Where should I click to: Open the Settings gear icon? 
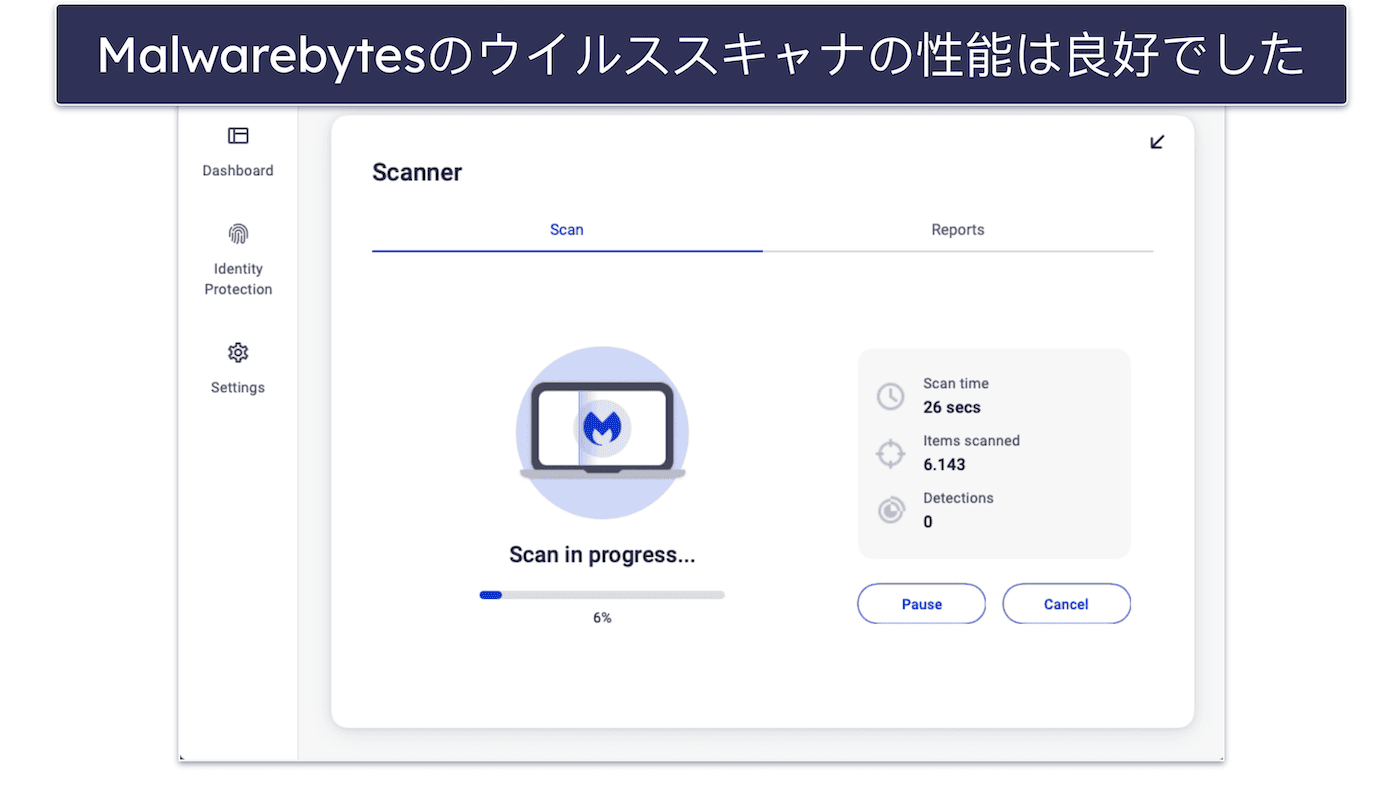238,353
